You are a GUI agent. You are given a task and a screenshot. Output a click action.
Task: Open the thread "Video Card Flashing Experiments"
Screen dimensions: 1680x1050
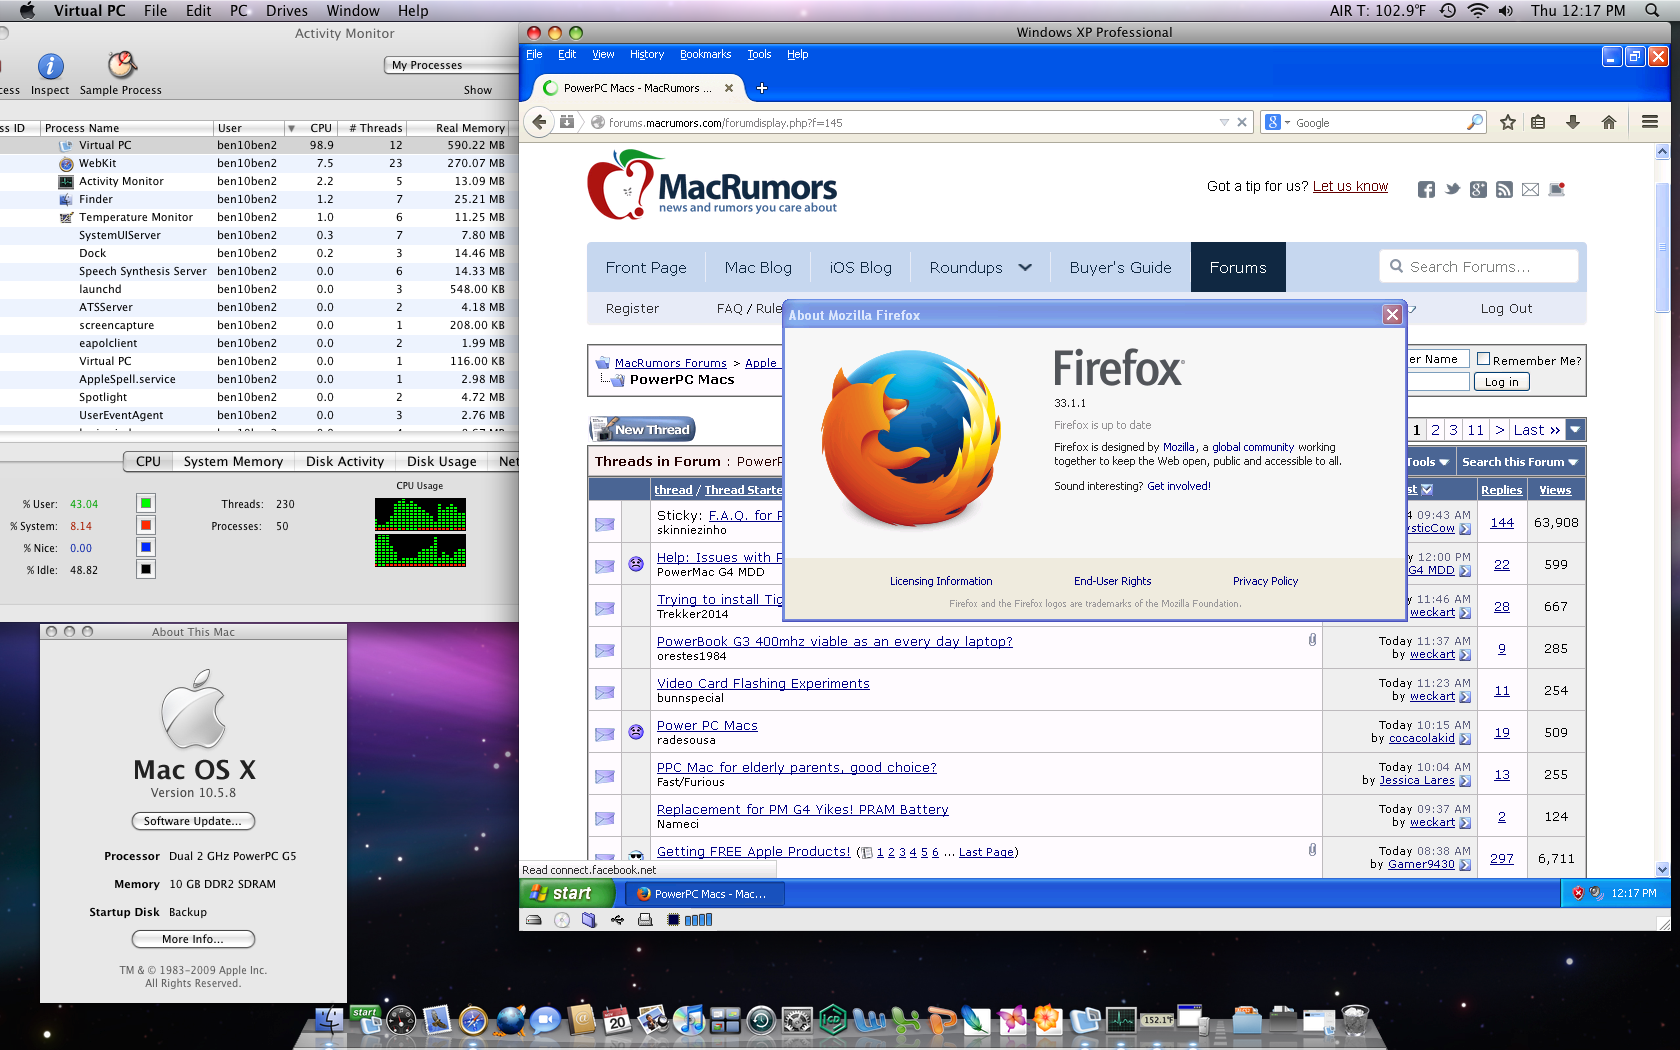(x=763, y=683)
